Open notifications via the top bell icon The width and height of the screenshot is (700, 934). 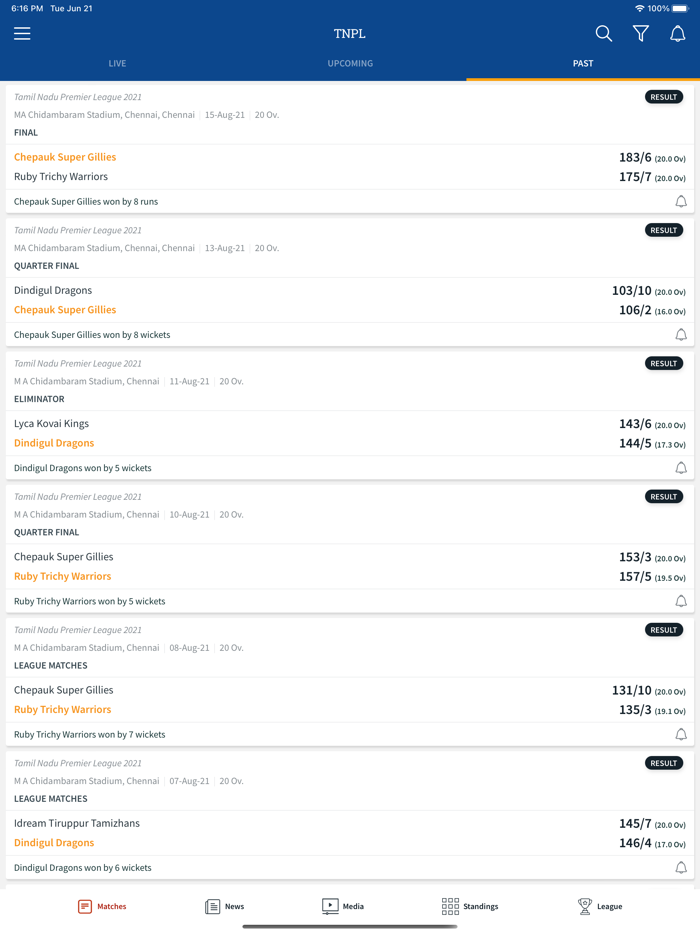[677, 33]
